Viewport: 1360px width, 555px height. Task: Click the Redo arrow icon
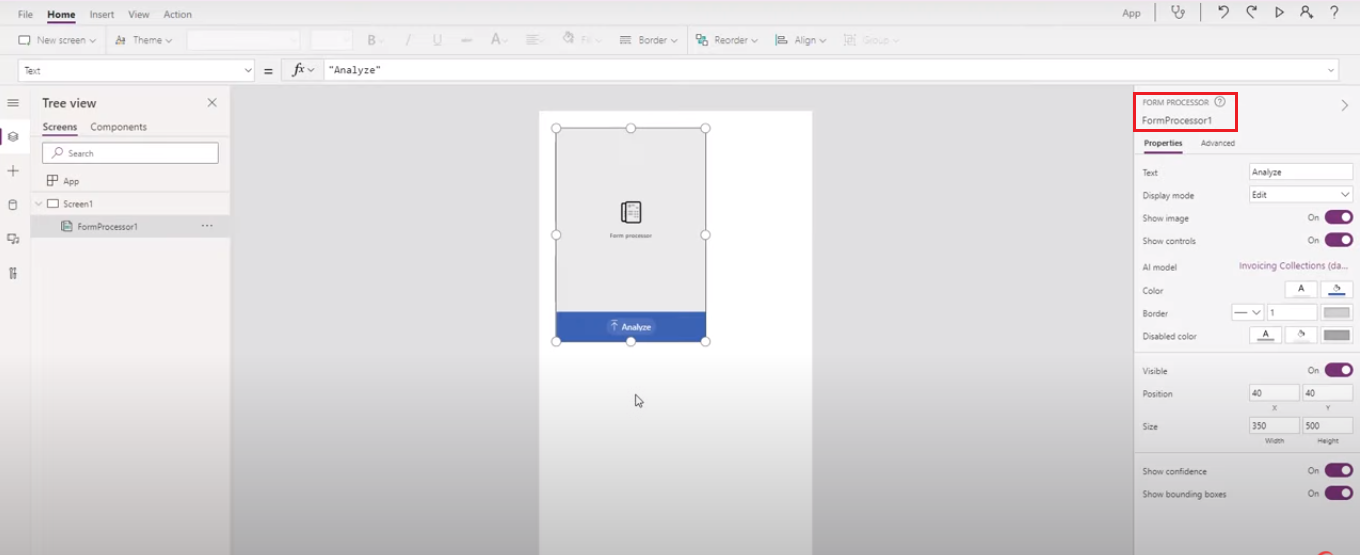click(1251, 12)
